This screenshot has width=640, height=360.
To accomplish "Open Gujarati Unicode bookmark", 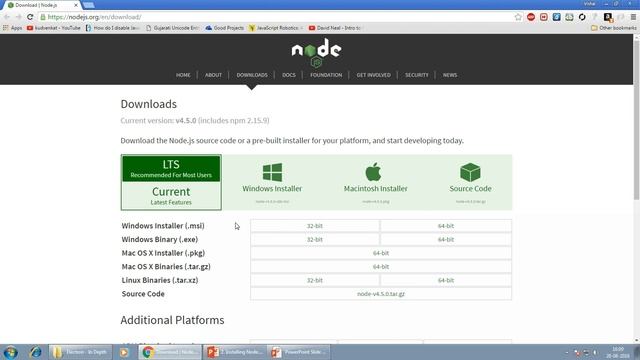I will pos(172,28).
